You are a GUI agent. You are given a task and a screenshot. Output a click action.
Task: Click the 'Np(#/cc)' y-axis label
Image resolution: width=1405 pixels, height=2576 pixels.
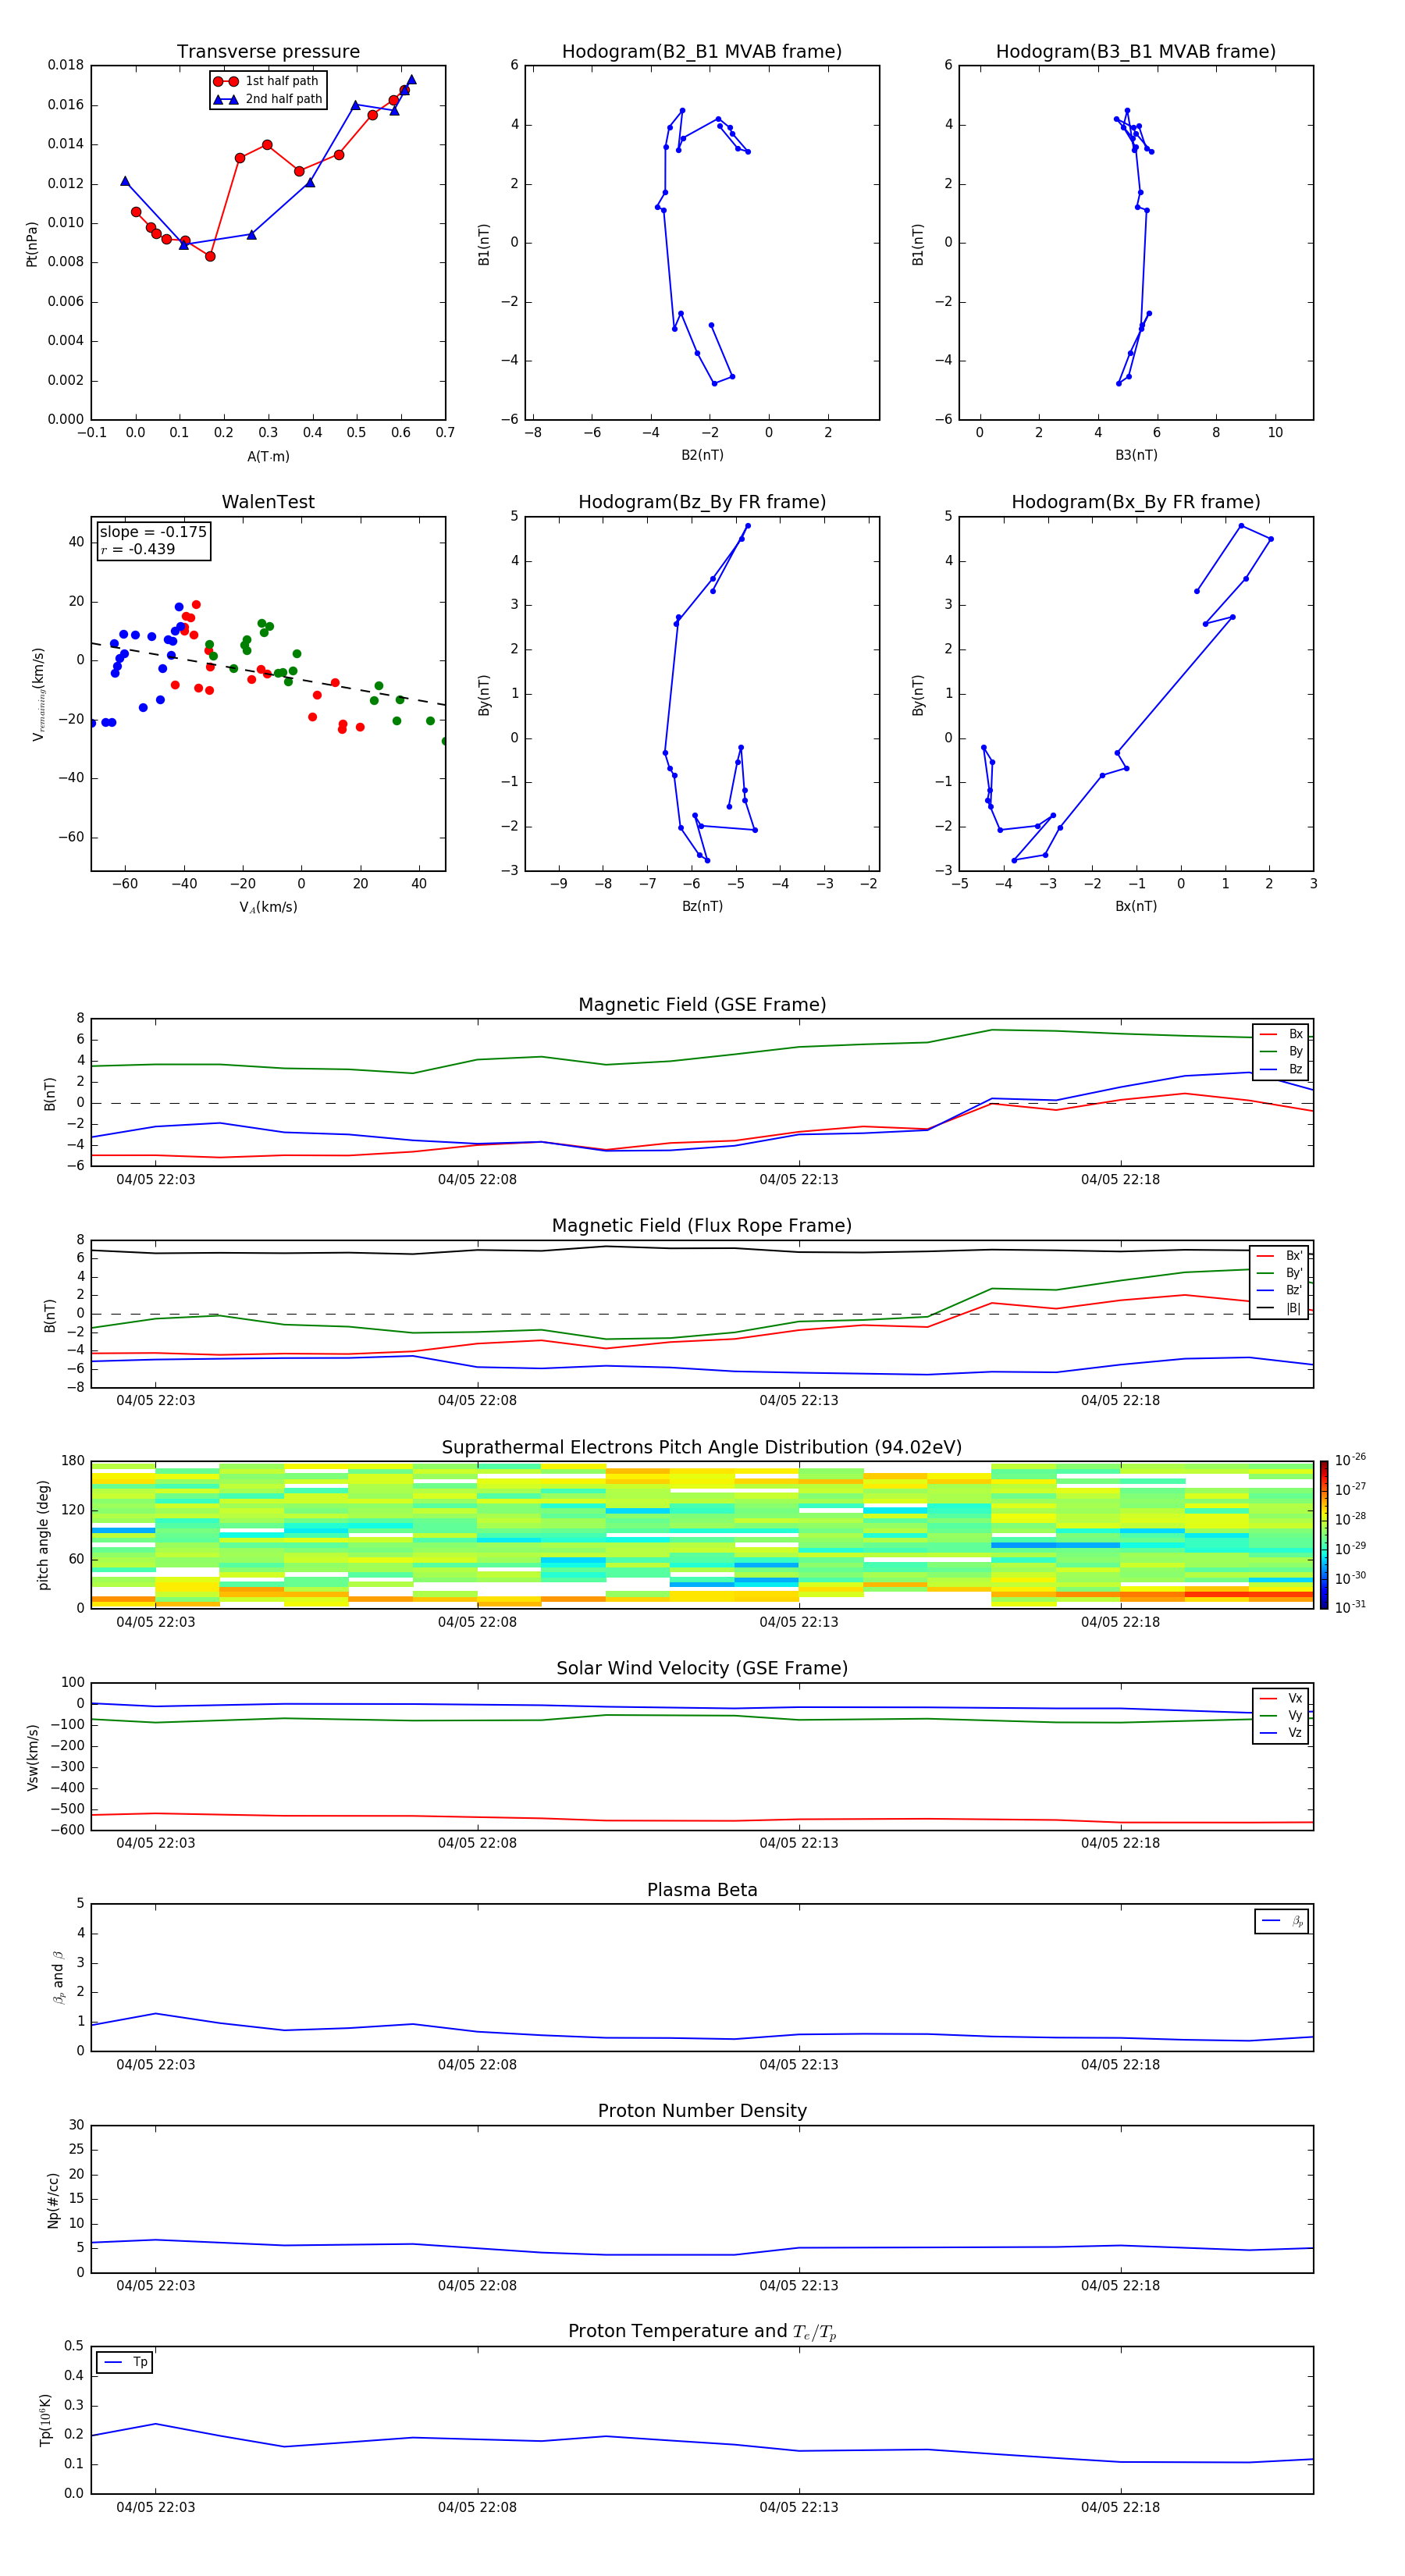click(53, 2200)
